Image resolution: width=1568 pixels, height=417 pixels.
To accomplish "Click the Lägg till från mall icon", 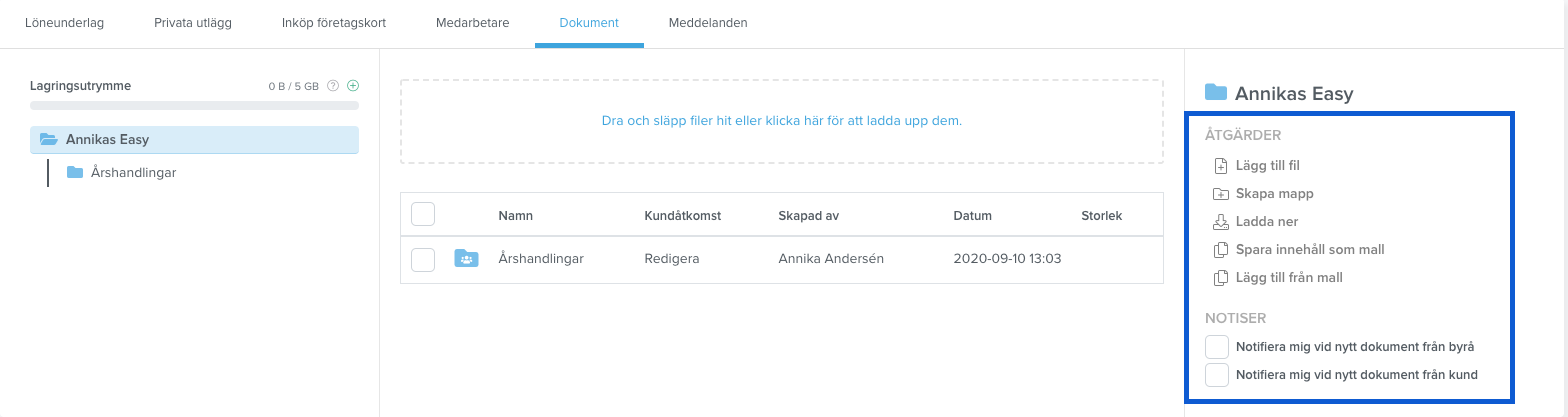I will [1220, 278].
